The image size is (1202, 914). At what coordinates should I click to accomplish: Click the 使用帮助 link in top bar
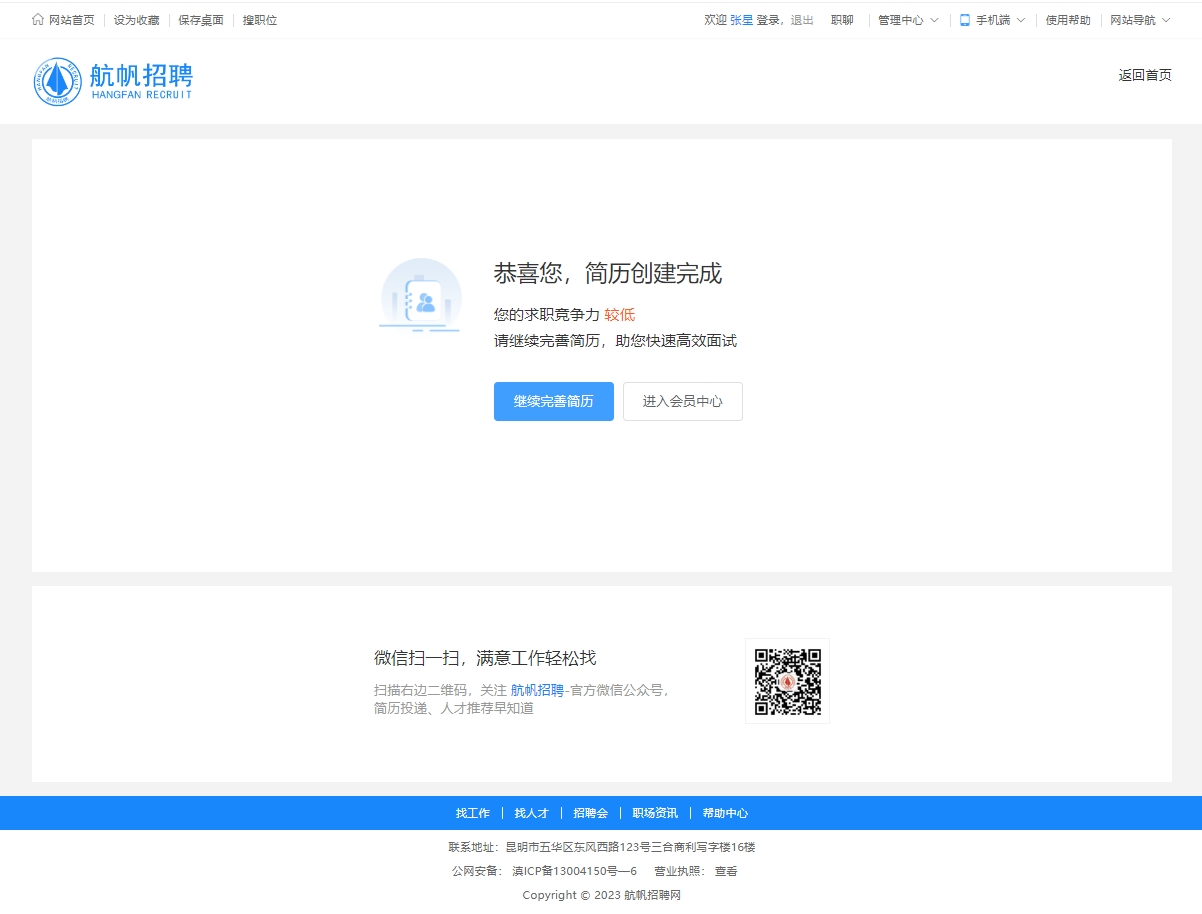[x=1068, y=20]
